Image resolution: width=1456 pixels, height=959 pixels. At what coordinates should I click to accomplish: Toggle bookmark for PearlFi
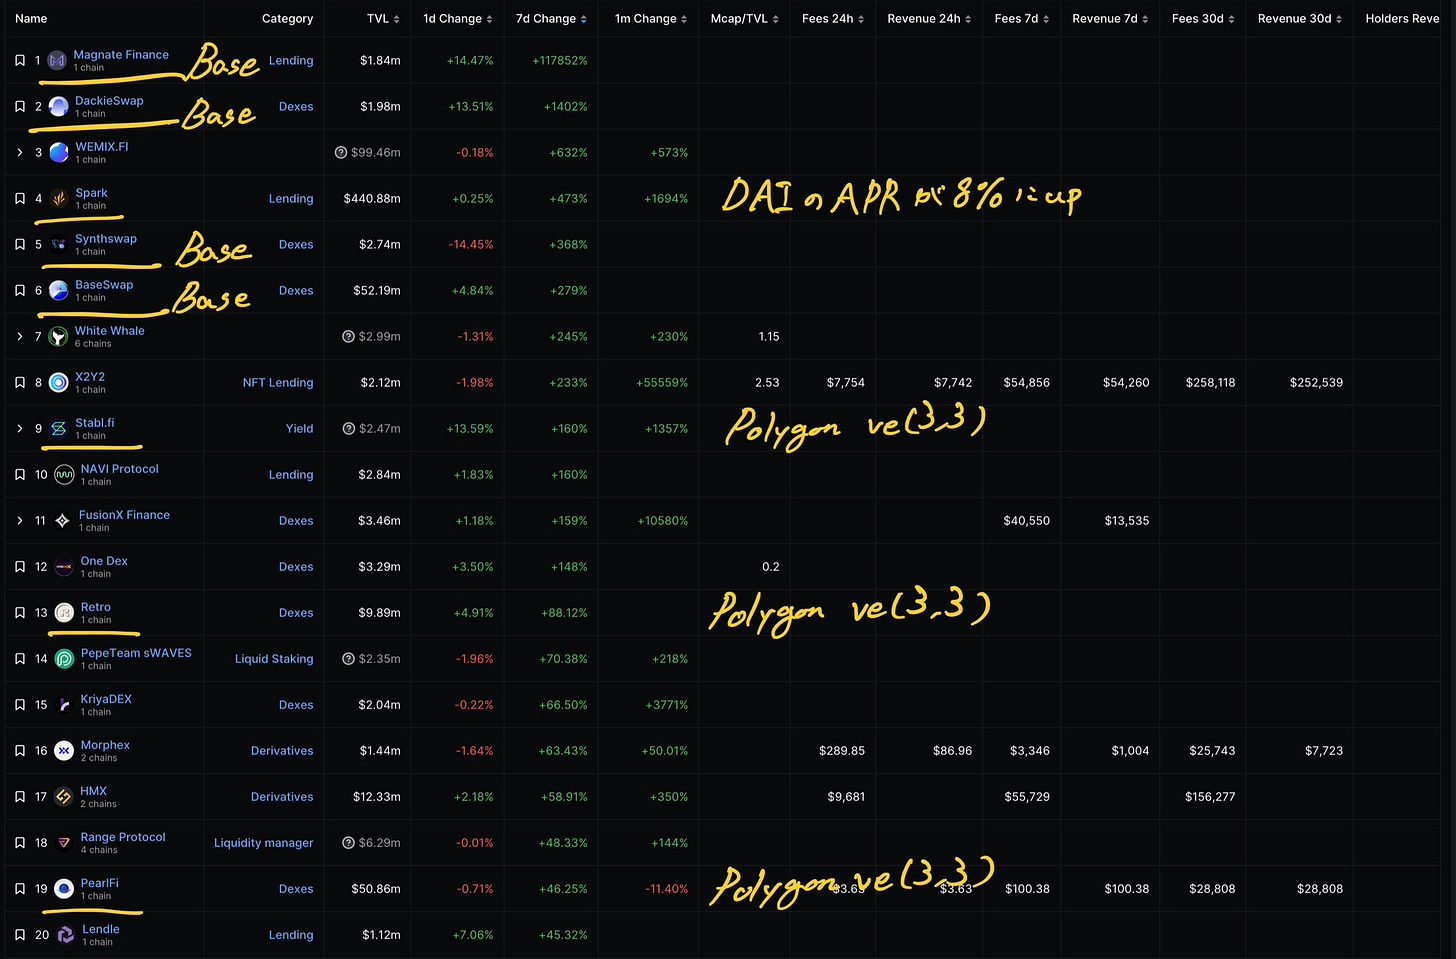(x=20, y=889)
